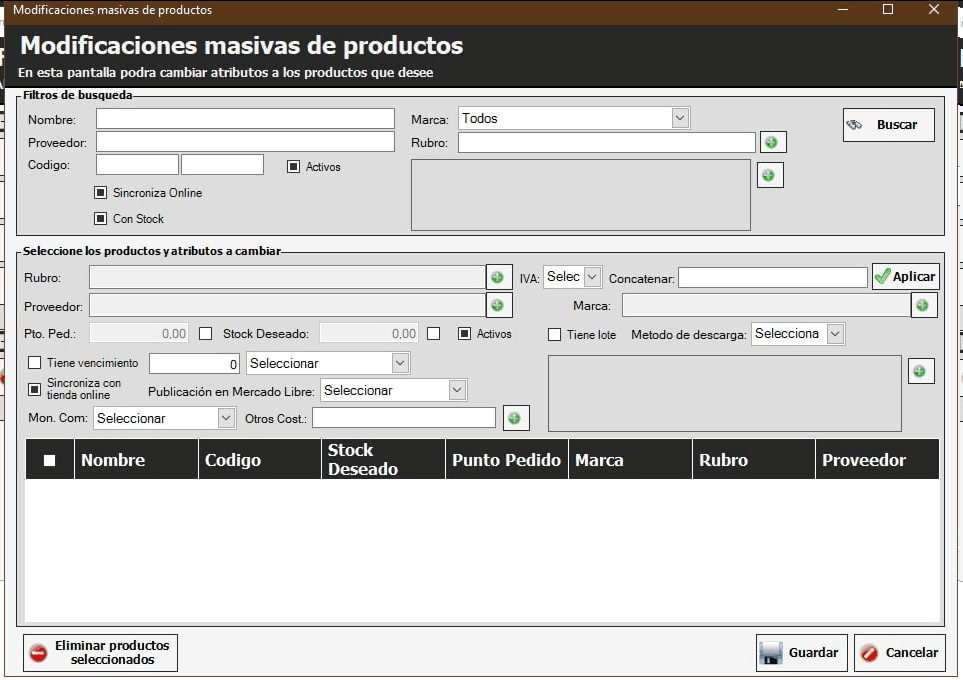This screenshot has height=680, width=963.
Task: Click the Guardar button
Action: tap(801, 653)
